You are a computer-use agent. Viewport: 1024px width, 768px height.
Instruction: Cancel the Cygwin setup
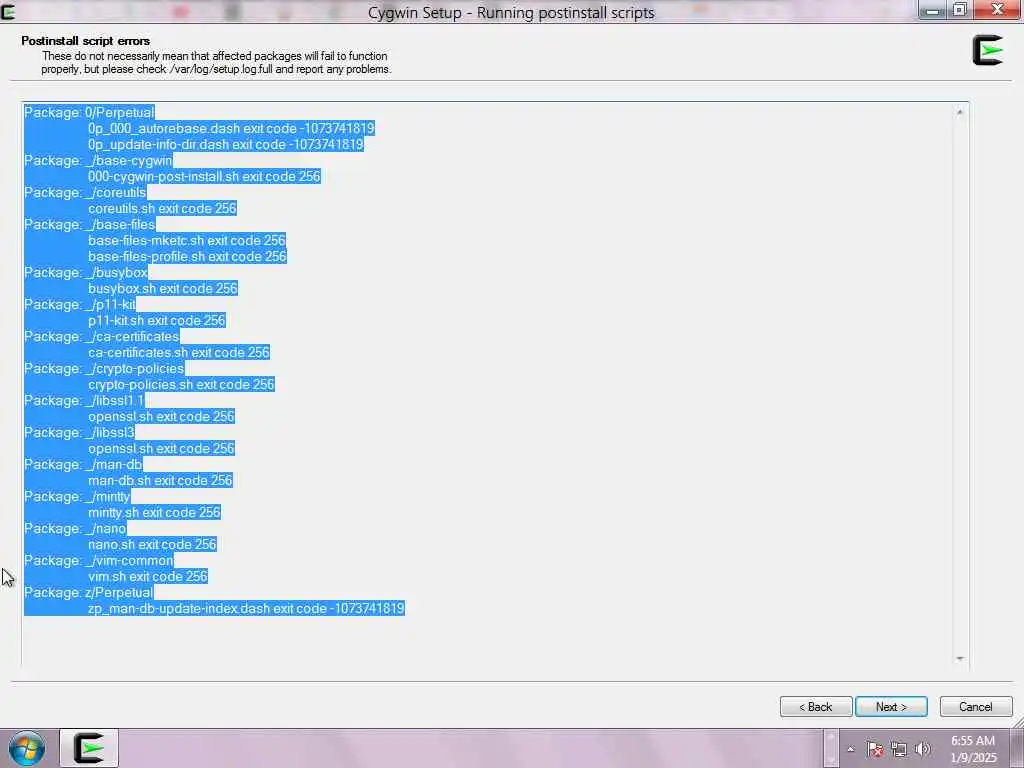pyautogui.click(x=976, y=707)
